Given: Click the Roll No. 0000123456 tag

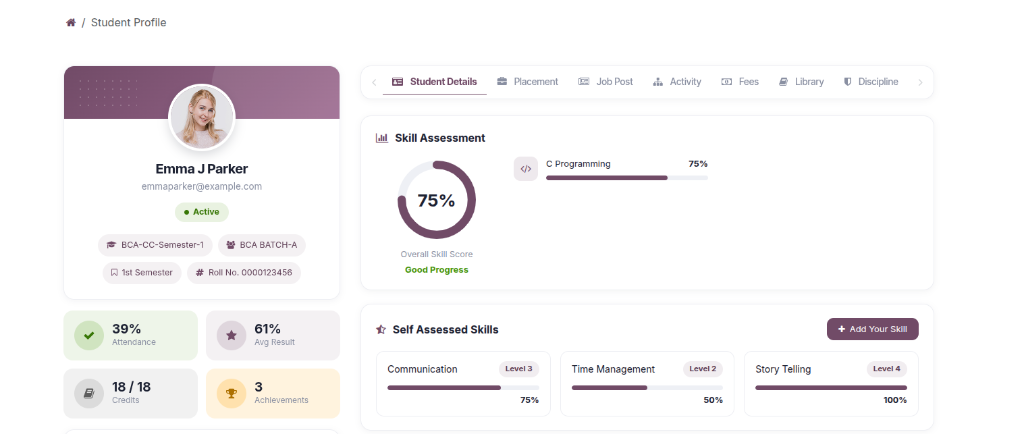Looking at the screenshot, I should coord(244,273).
